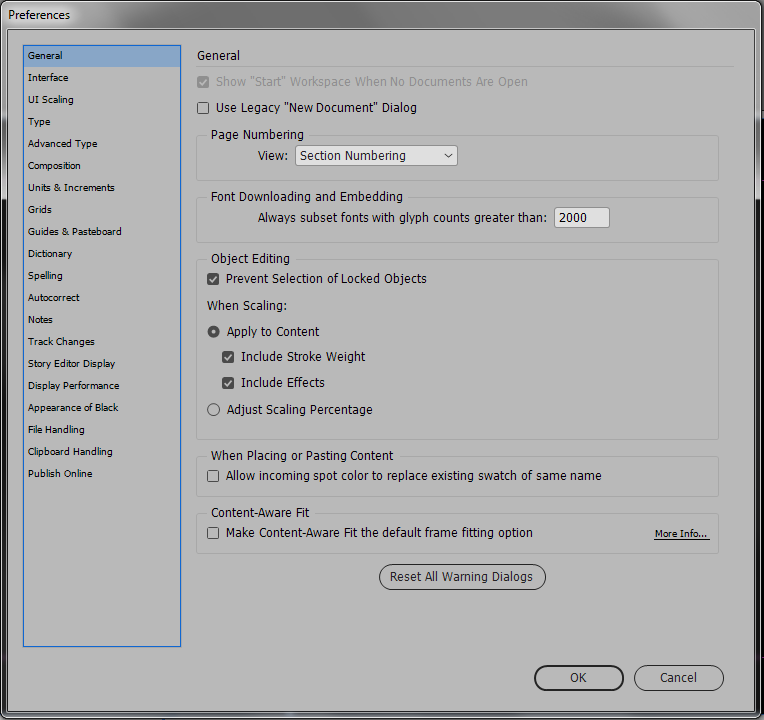Screen dimensions: 764x720
Task: Open Units & Increments preferences
Action: pyautogui.click(x=102, y=188)
